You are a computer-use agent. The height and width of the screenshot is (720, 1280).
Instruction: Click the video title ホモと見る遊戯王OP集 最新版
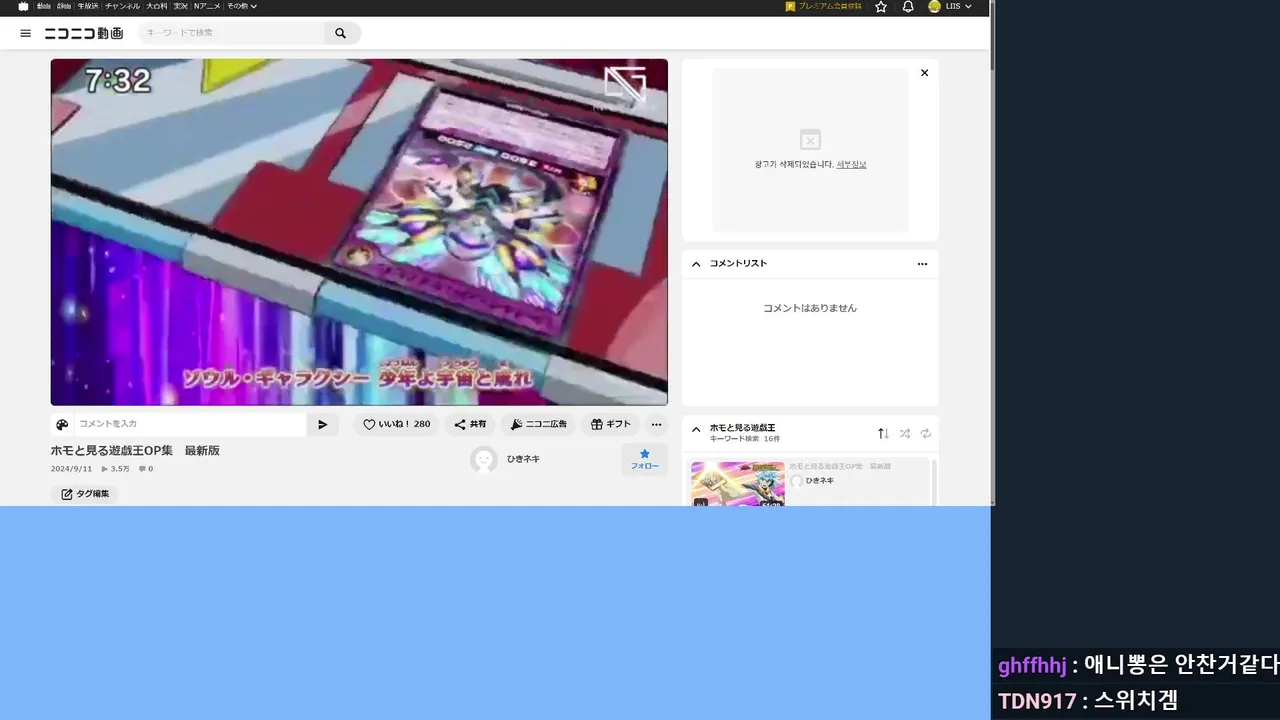point(135,451)
